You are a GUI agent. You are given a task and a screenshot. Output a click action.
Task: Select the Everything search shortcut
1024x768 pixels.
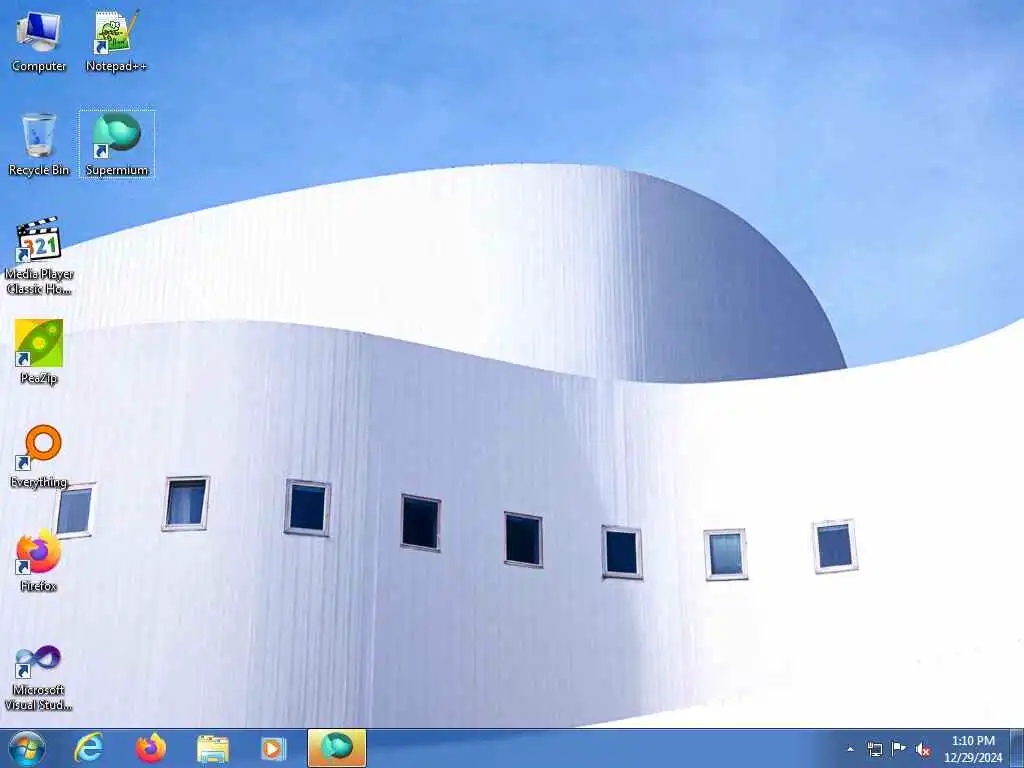39,456
